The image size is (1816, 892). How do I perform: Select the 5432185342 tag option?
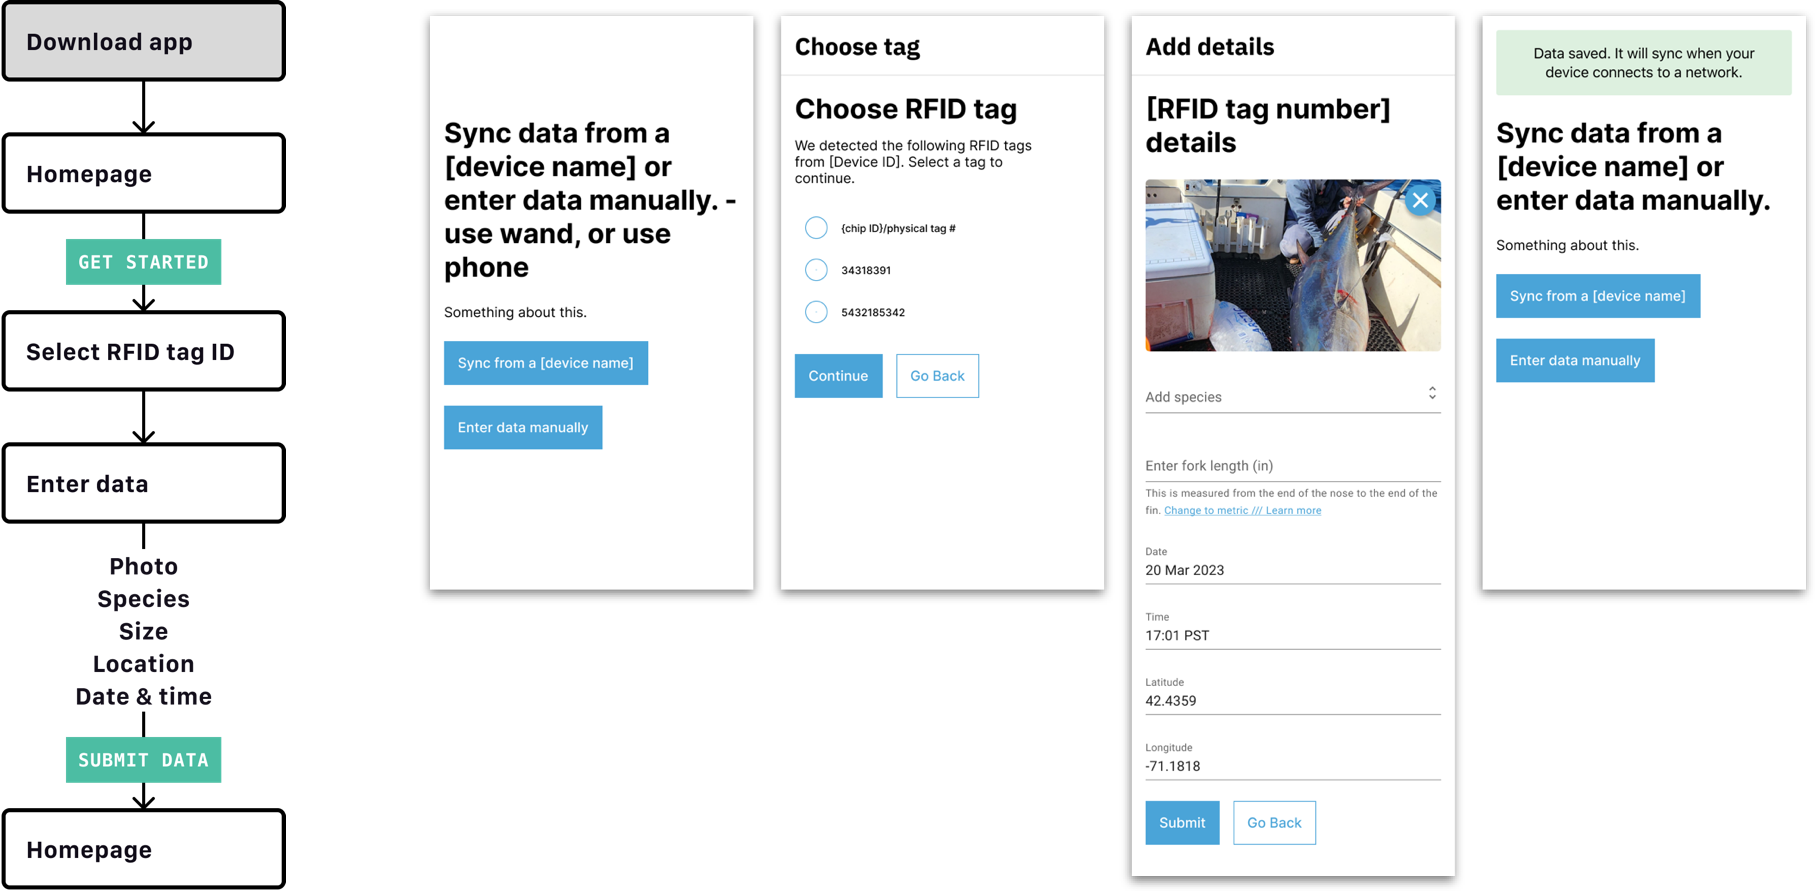coord(816,312)
